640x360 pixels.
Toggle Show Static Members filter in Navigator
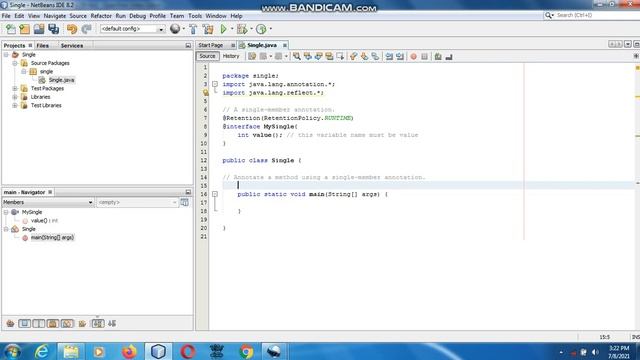pos(39,324)
